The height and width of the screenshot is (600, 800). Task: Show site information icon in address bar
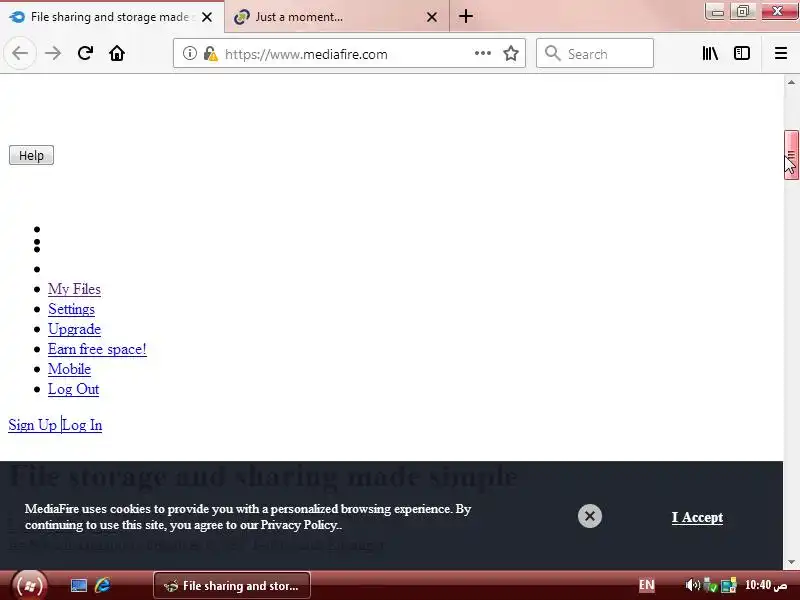click(189, 53)
